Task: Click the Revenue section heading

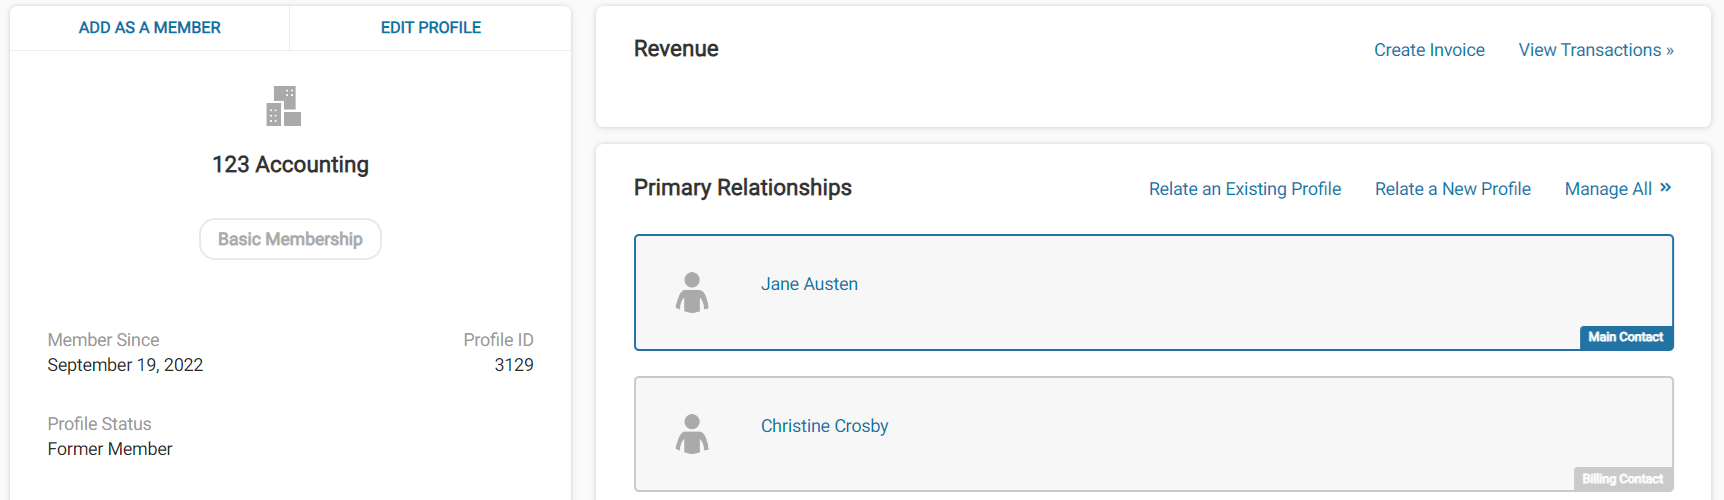Action: [x=676, y=49]
